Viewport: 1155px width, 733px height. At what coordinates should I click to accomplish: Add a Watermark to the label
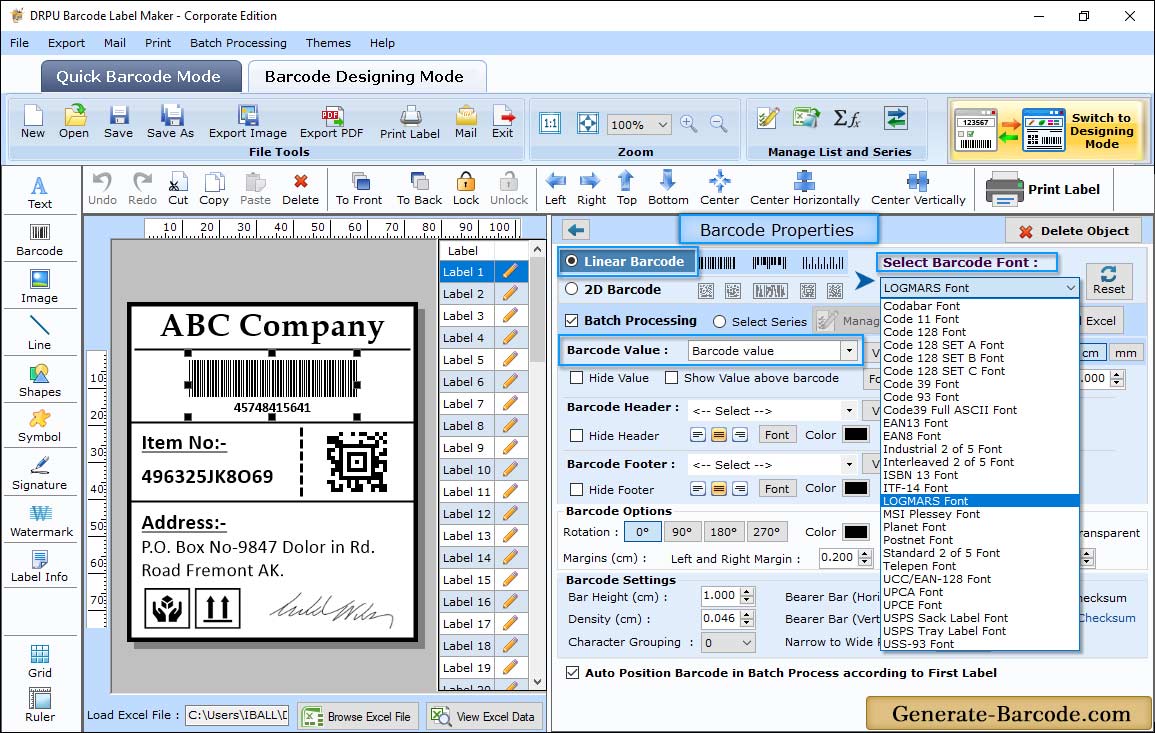click(x=41, y=521)
